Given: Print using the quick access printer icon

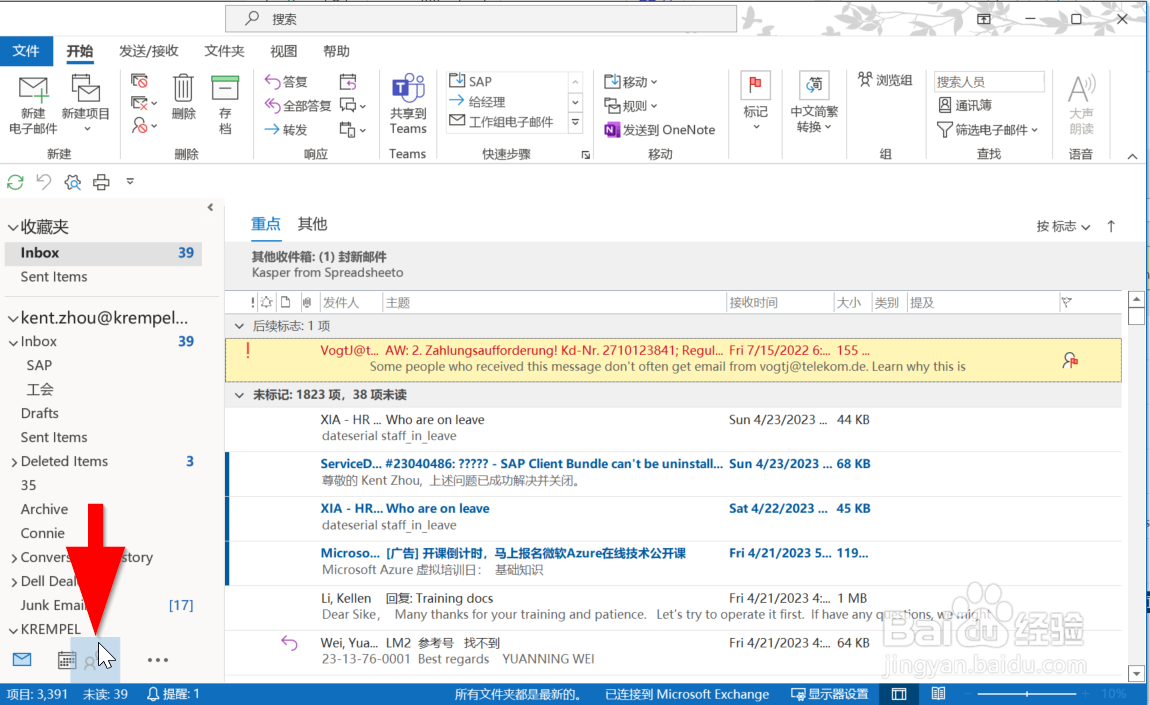Looking at the screenshot, I should (101, 182).
